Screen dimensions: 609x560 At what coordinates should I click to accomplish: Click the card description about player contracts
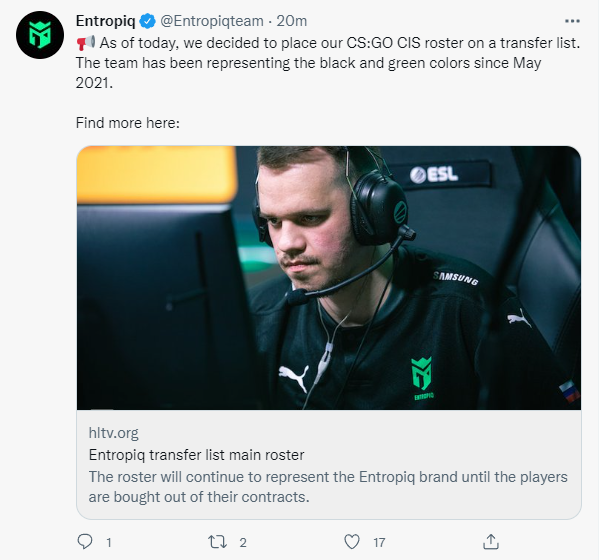click(x=328, y=487)
